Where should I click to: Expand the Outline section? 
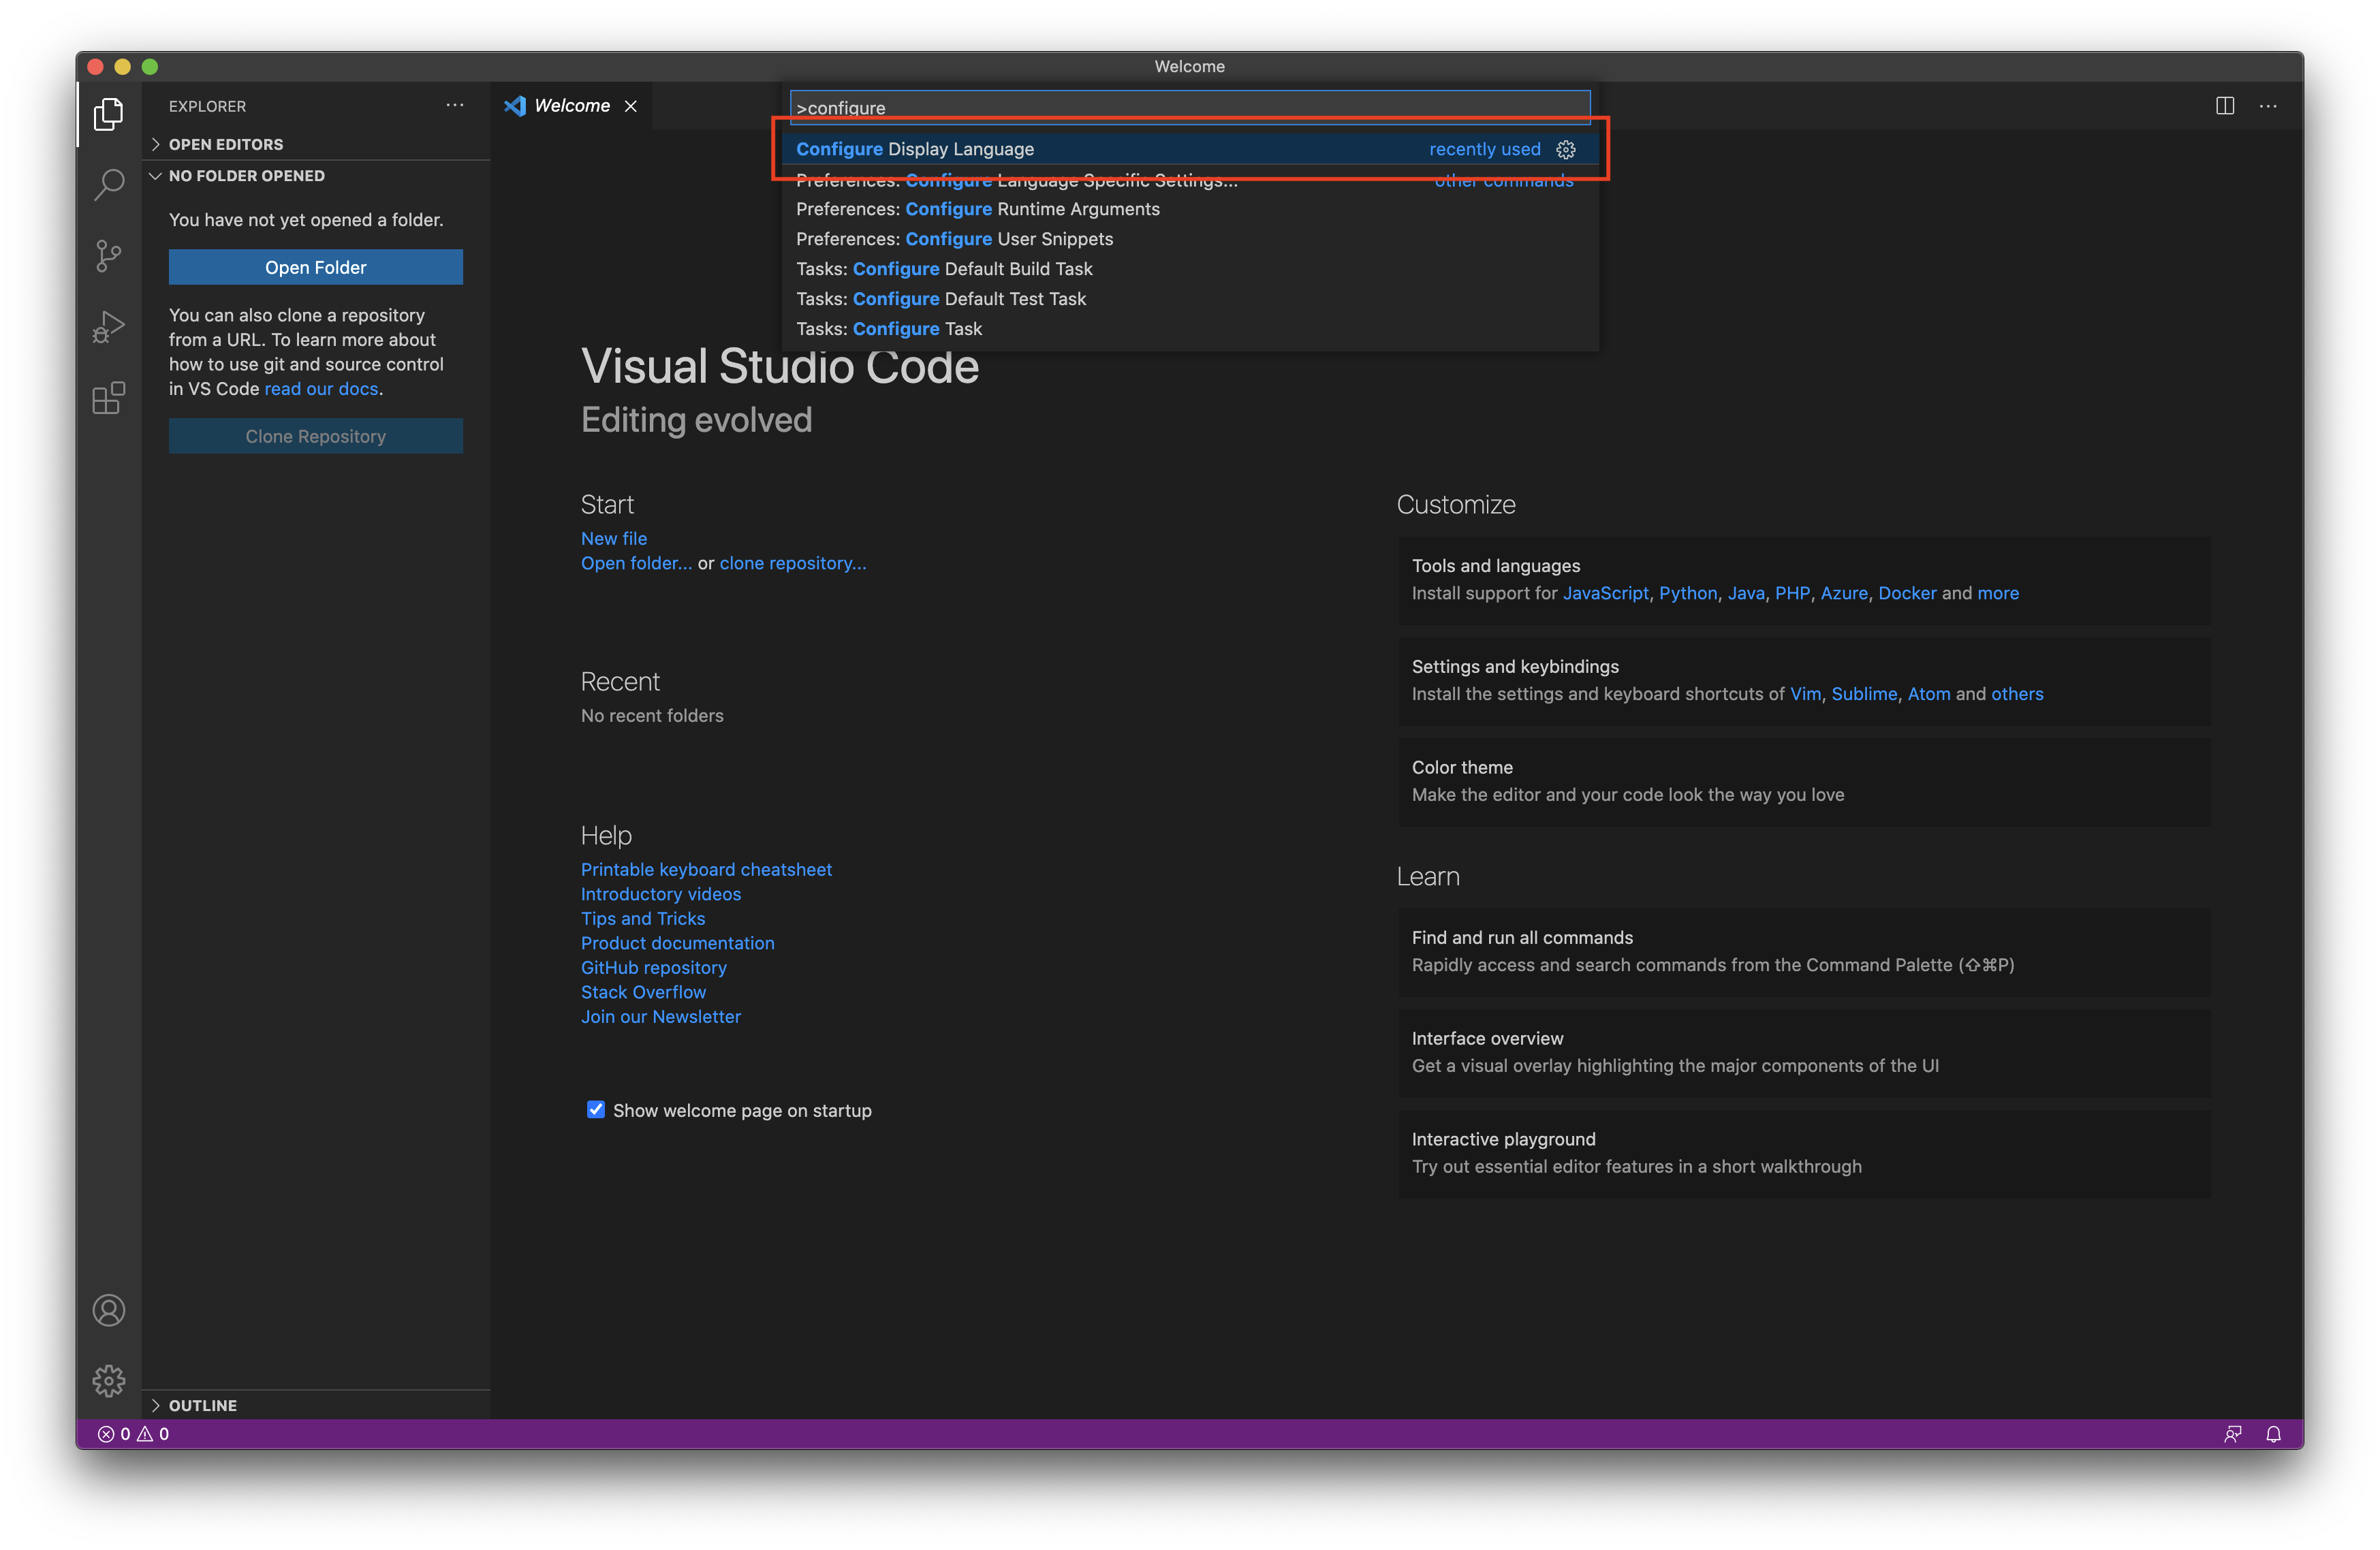[x=316, y=1405]
